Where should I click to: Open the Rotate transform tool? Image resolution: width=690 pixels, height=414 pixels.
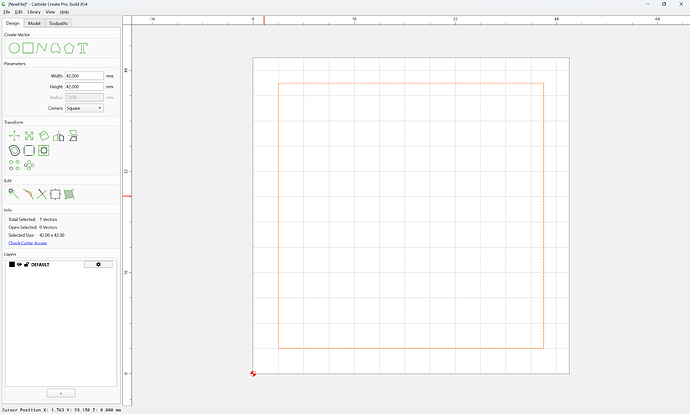point(44,136)
